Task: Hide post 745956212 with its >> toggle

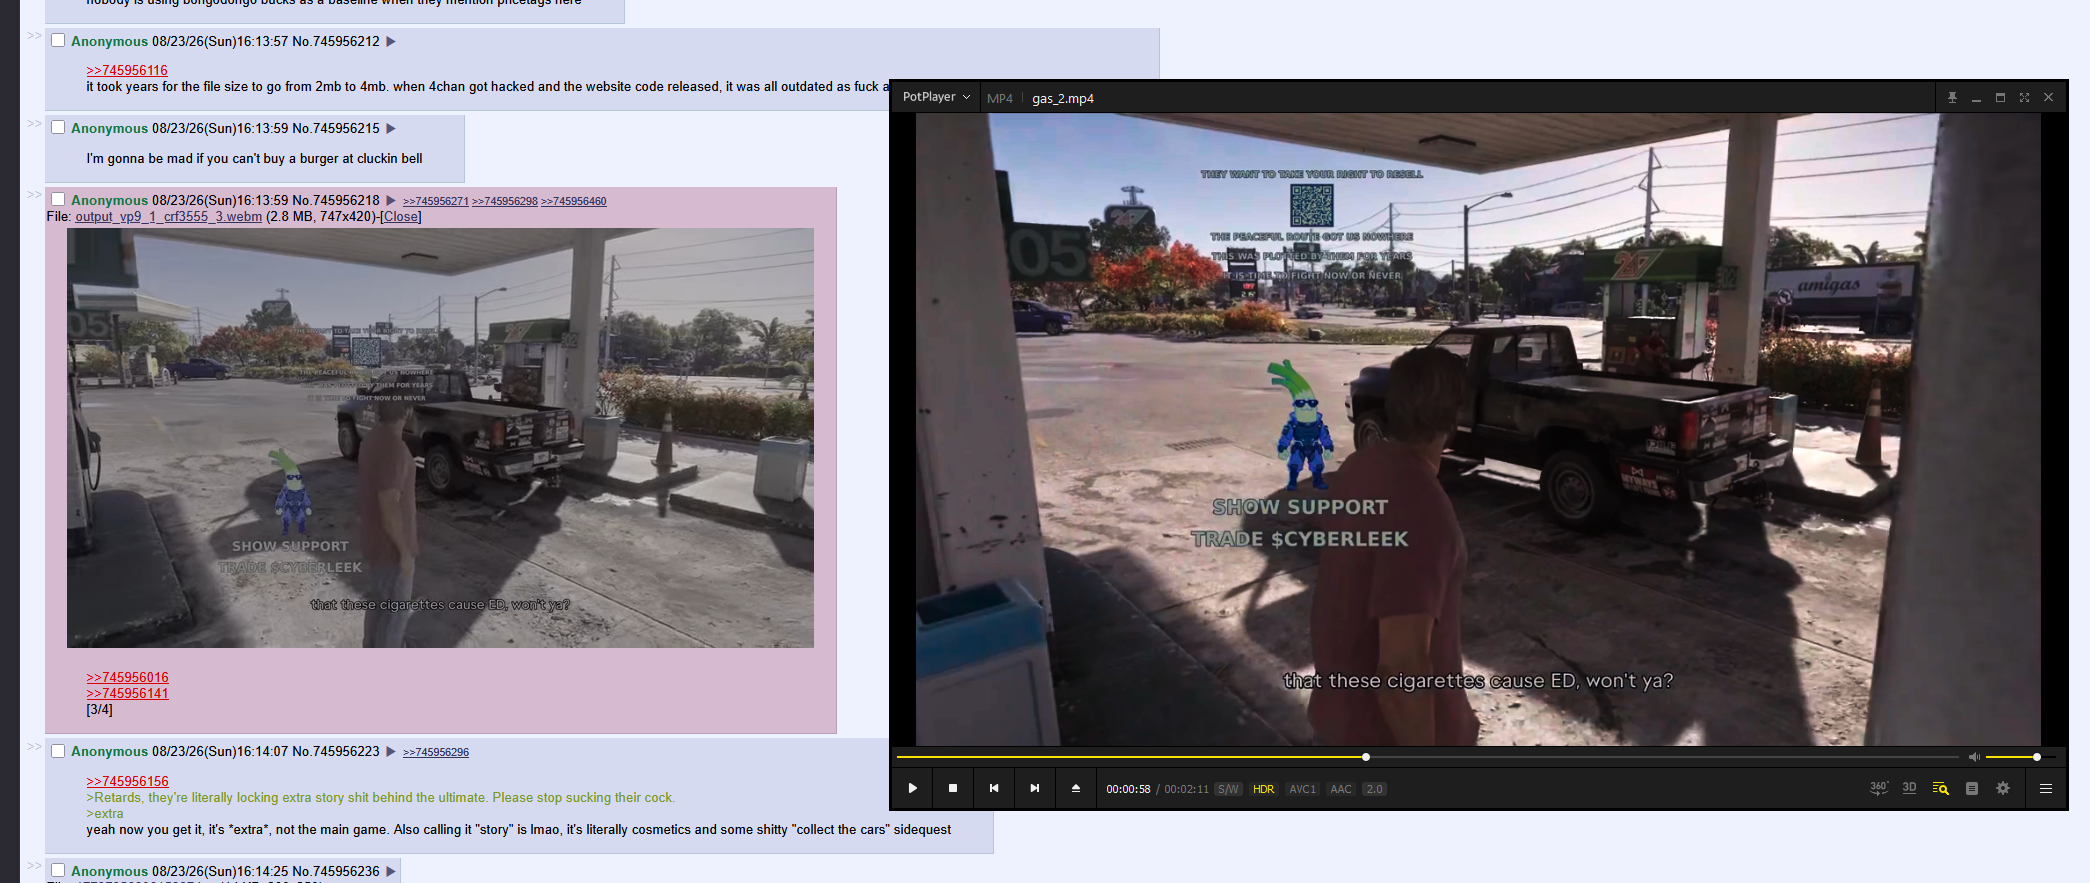Action: click(34, 36)
